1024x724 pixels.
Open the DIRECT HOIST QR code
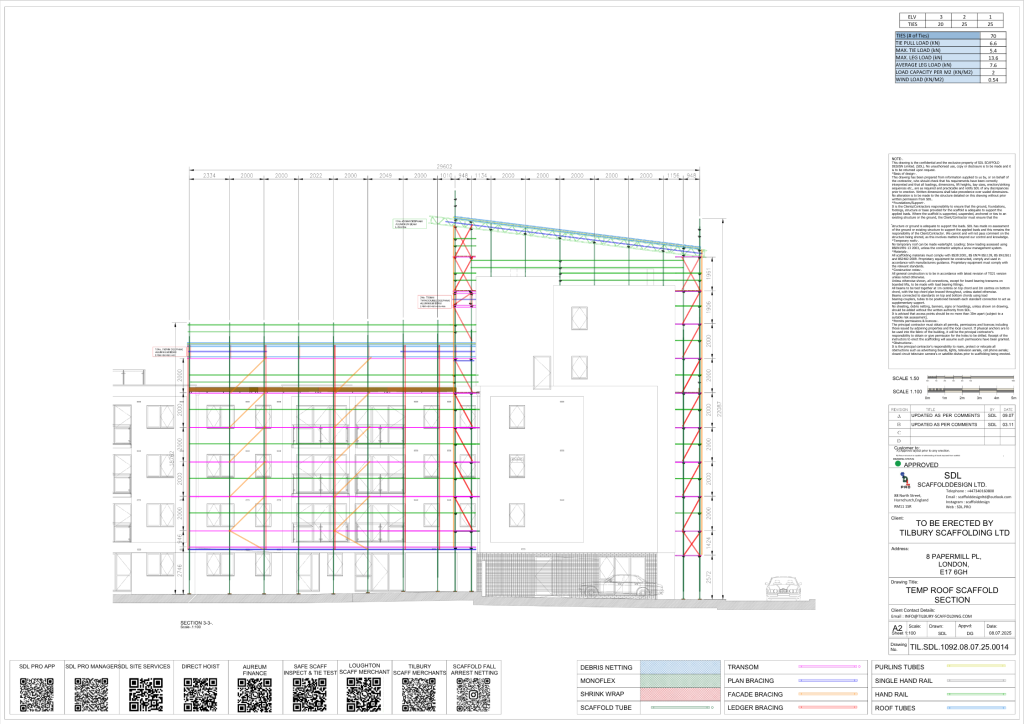point(200,695)
